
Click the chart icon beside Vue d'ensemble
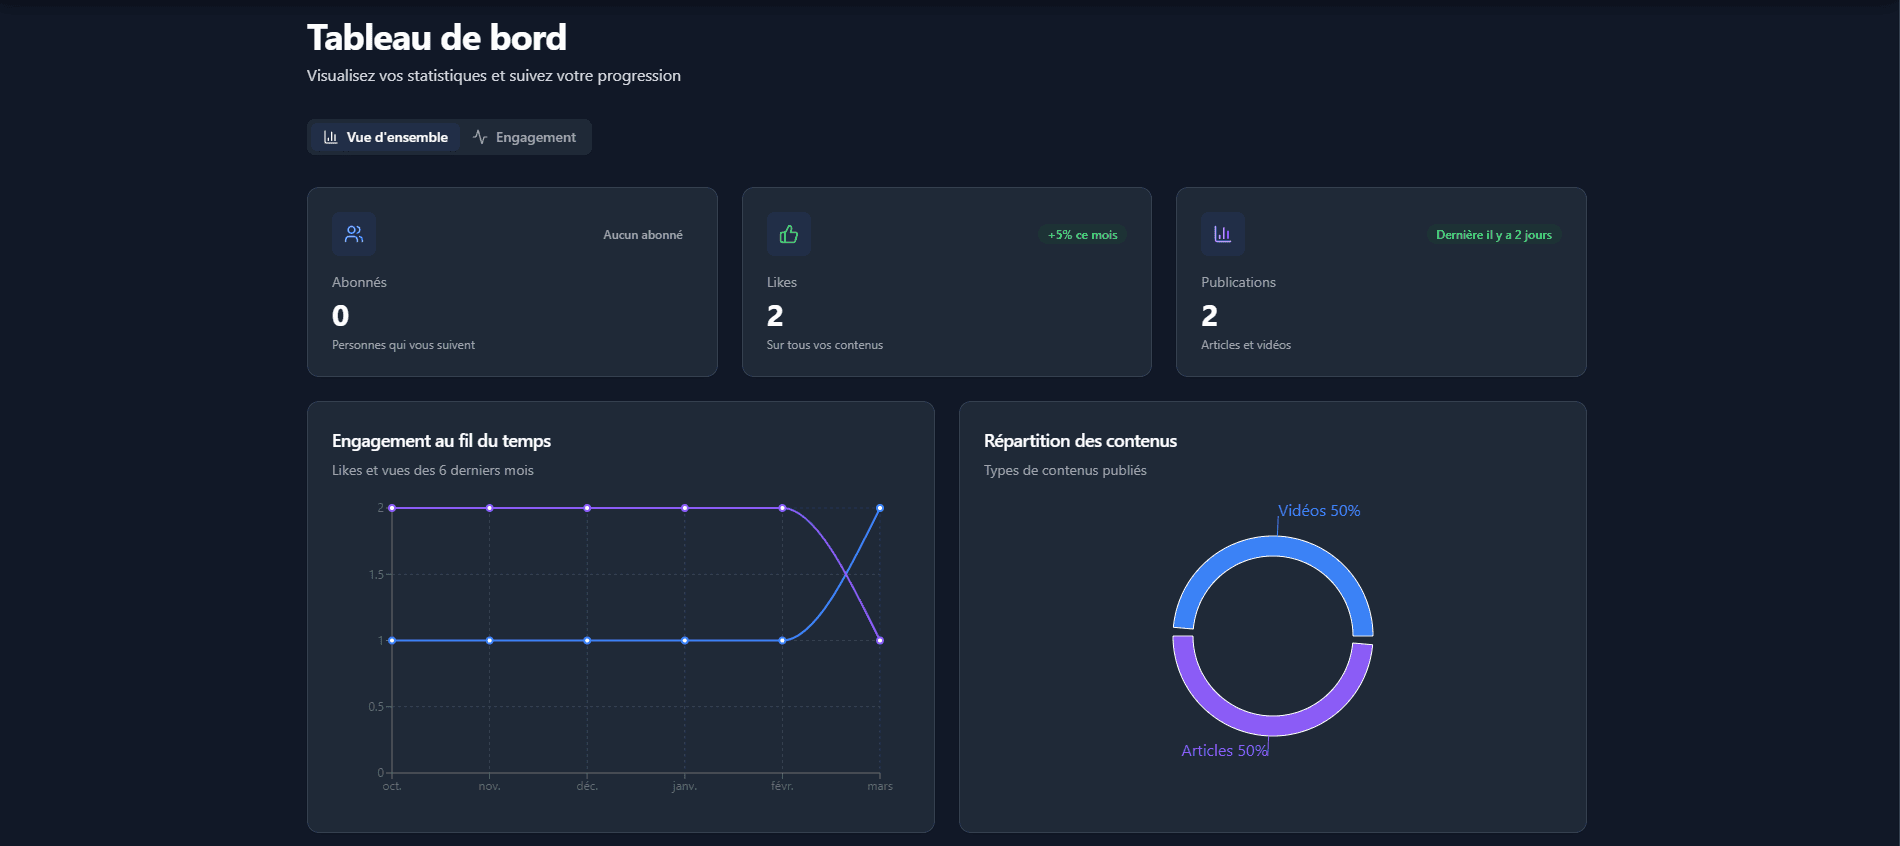click(x=331, y=137)
